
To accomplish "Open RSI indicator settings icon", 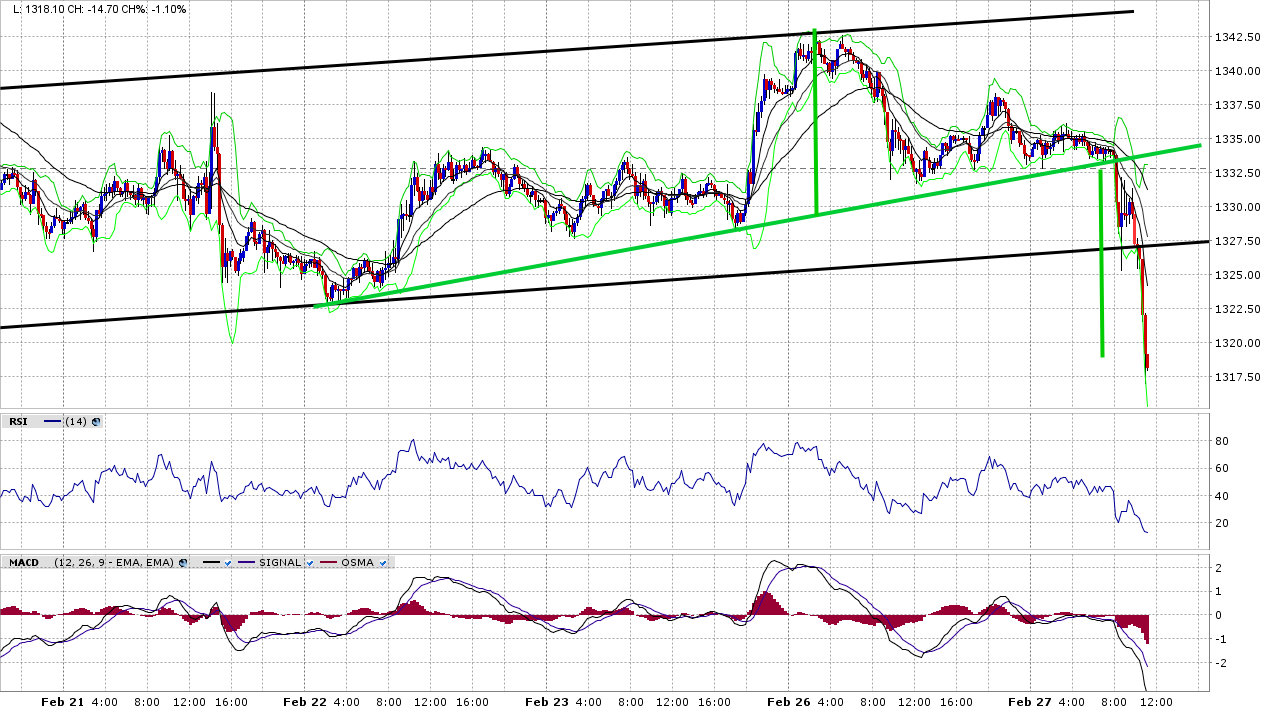I will (x=96, y=422).
